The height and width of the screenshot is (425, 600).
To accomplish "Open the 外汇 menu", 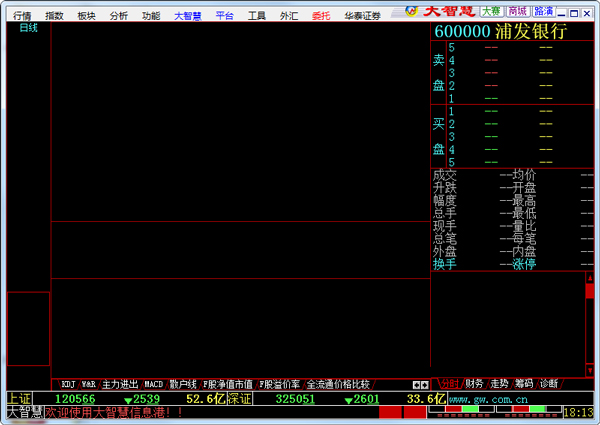I will point(289,16).
